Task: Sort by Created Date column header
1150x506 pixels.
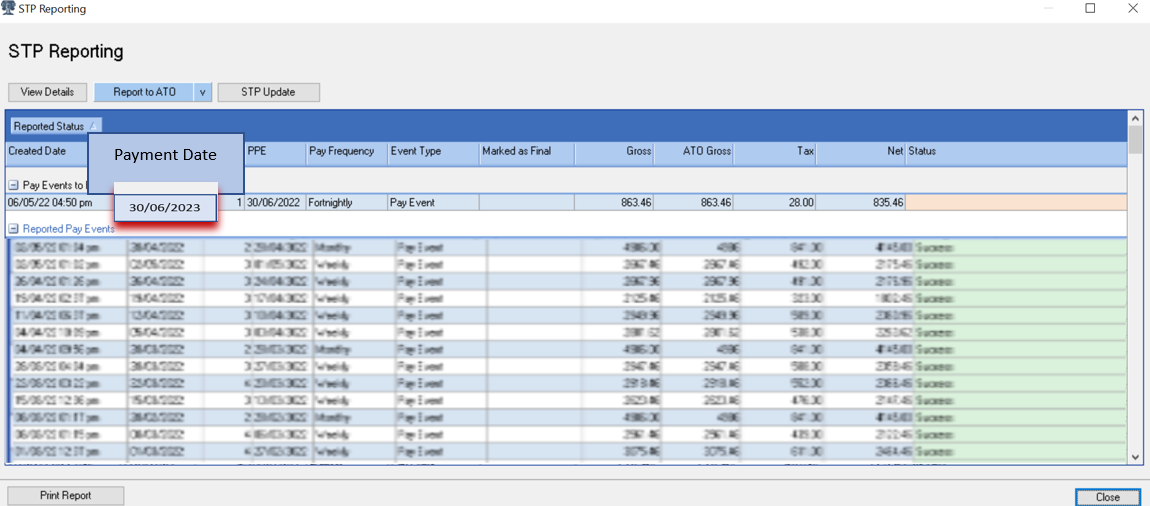Action: point(38,151)
